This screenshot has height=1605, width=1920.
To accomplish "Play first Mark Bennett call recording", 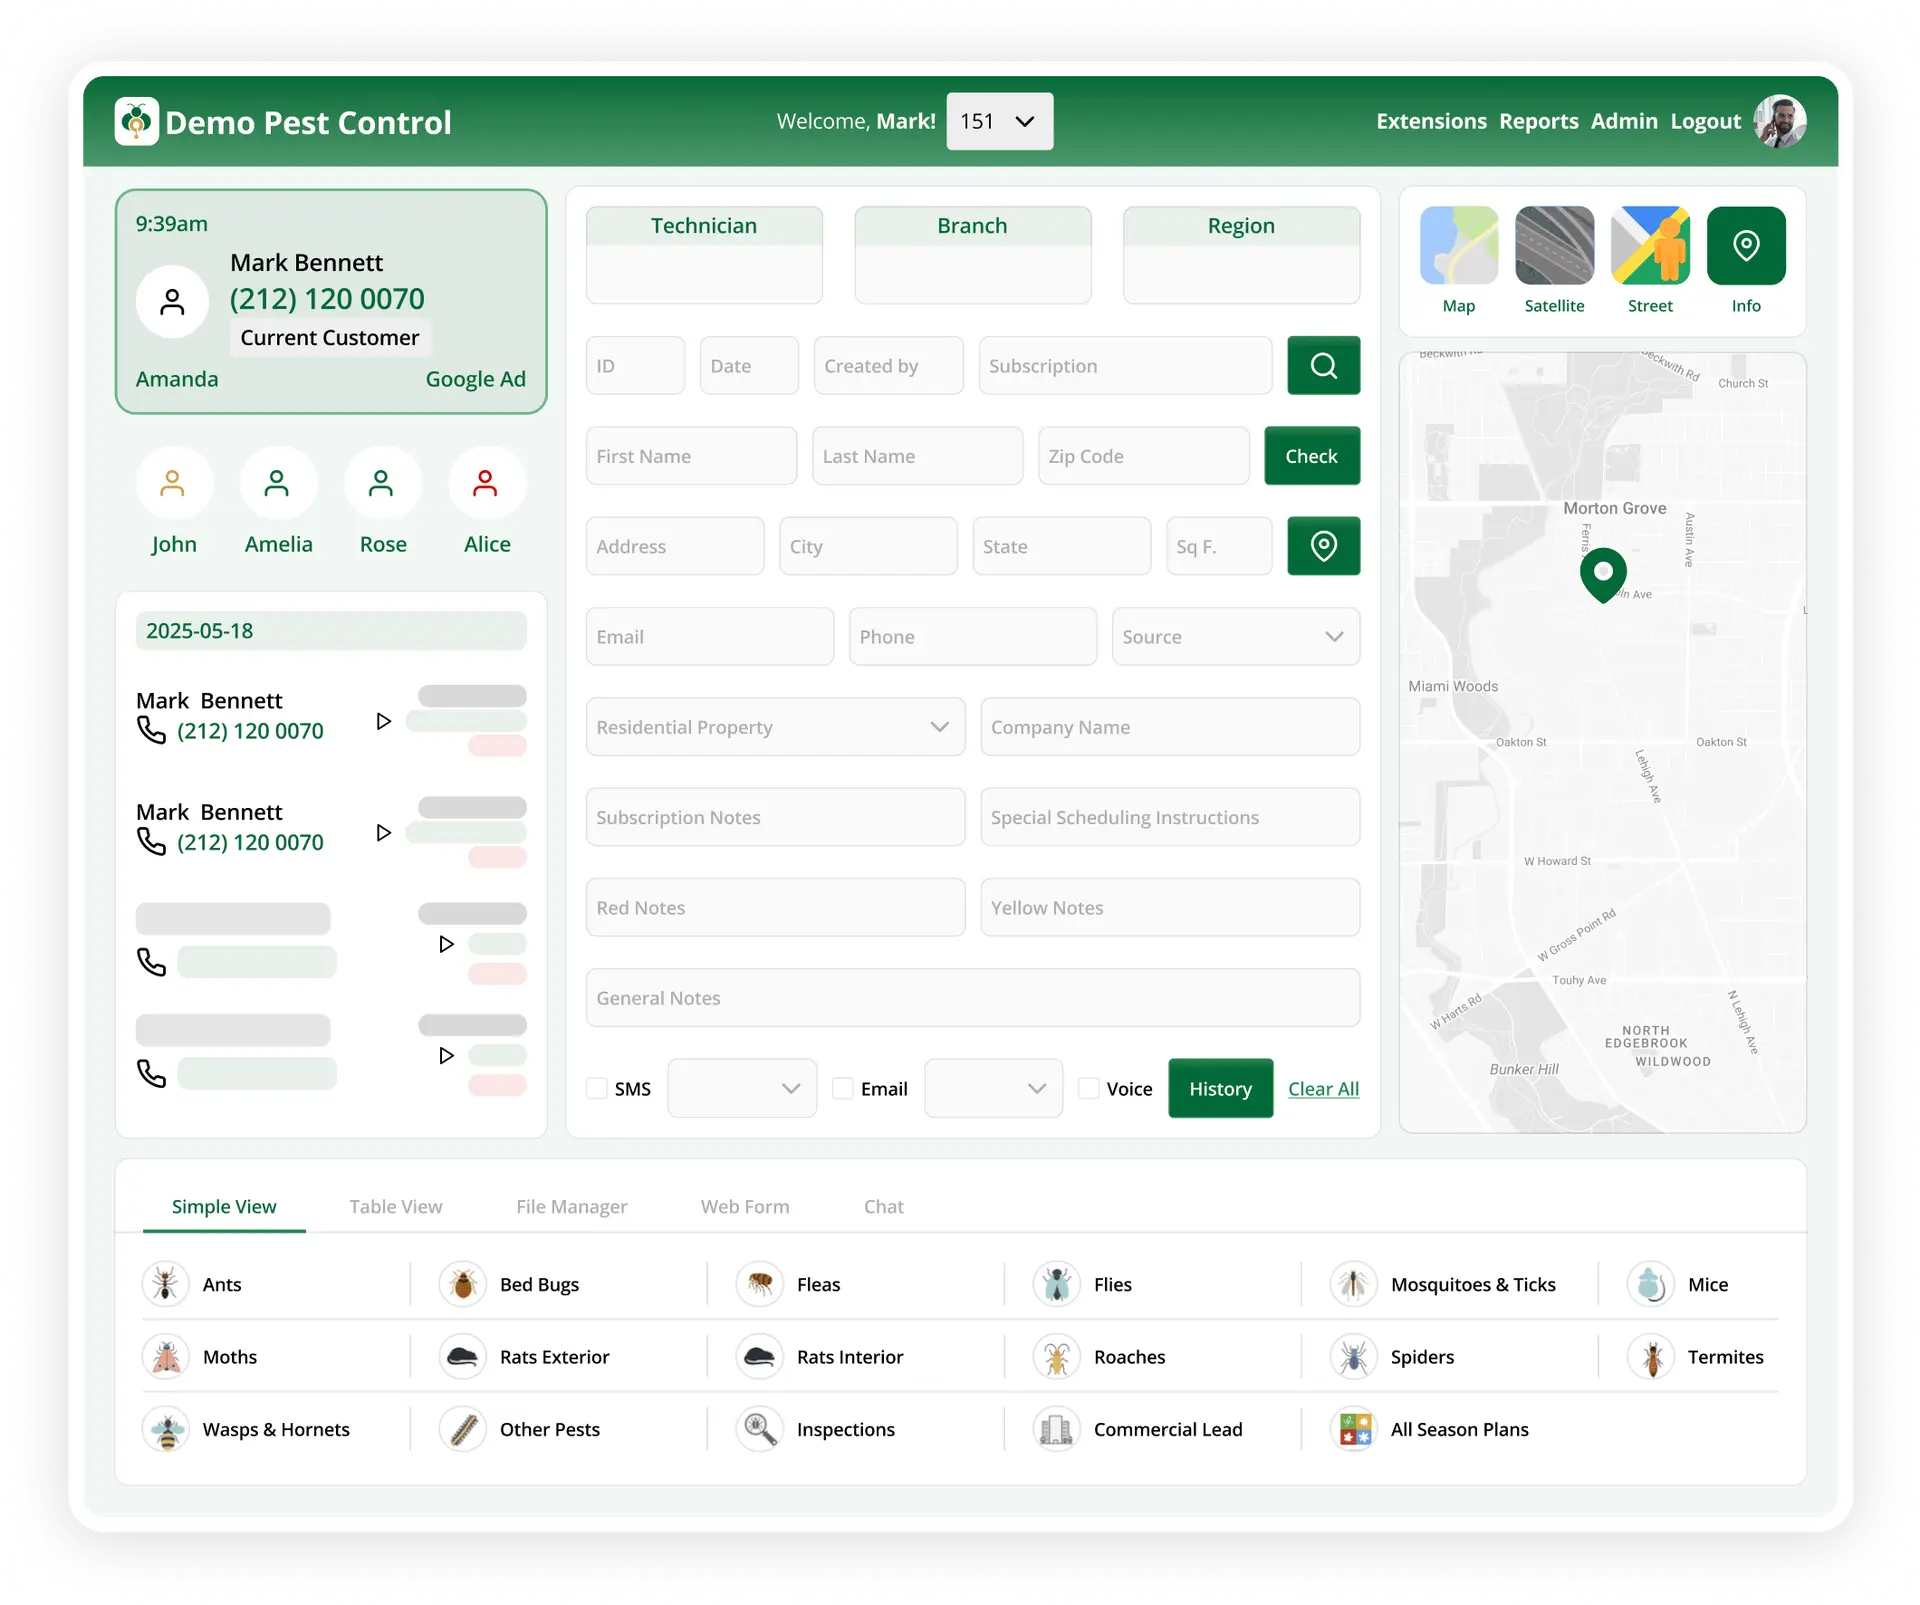I will pyautogui.click(x=383, y=721).
